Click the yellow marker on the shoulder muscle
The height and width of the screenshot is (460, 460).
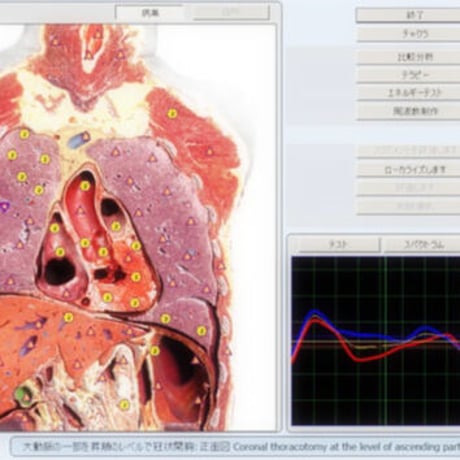click(172, 113)
